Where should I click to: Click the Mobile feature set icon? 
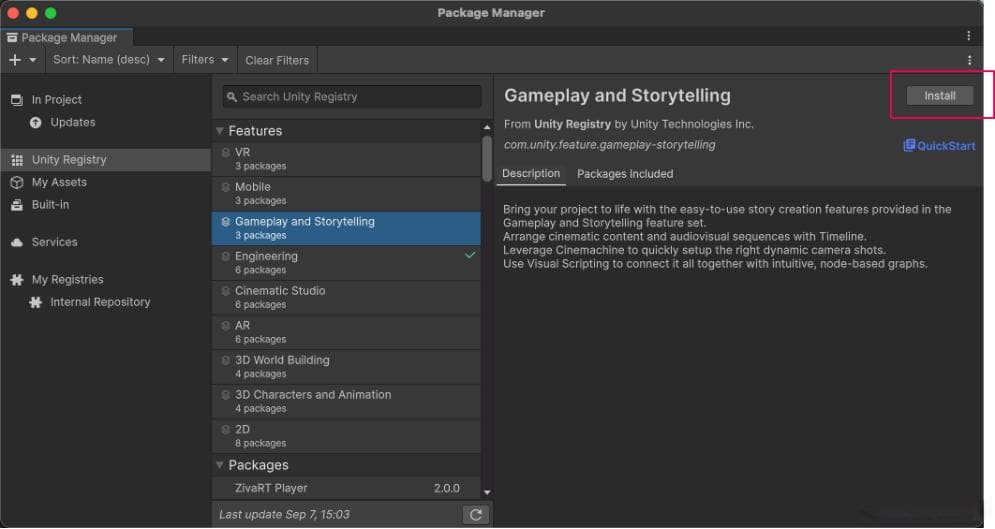point(225,187)
